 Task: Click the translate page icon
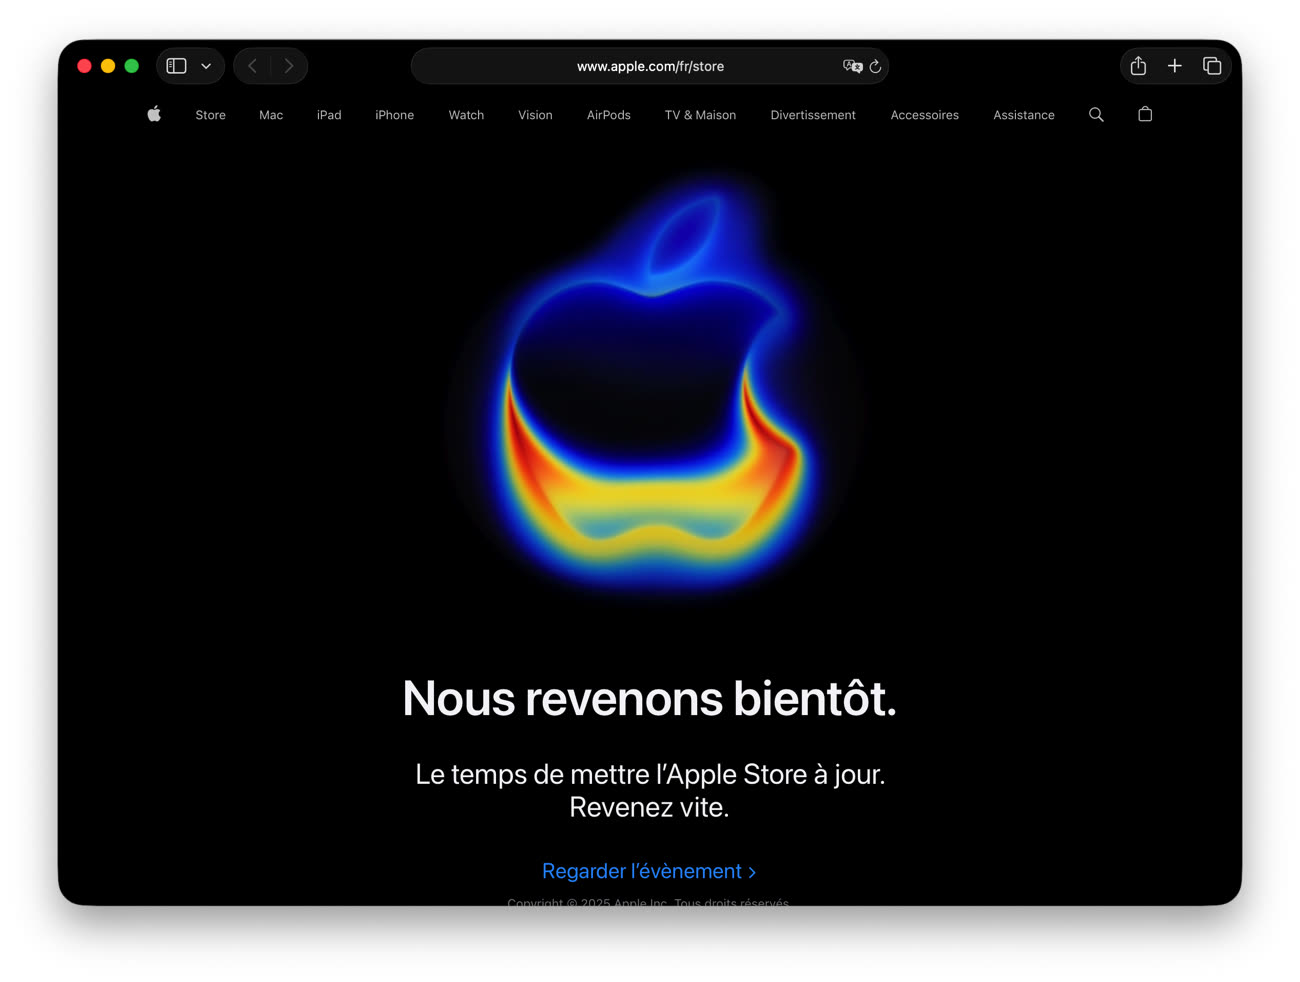[x=852, y=66]
